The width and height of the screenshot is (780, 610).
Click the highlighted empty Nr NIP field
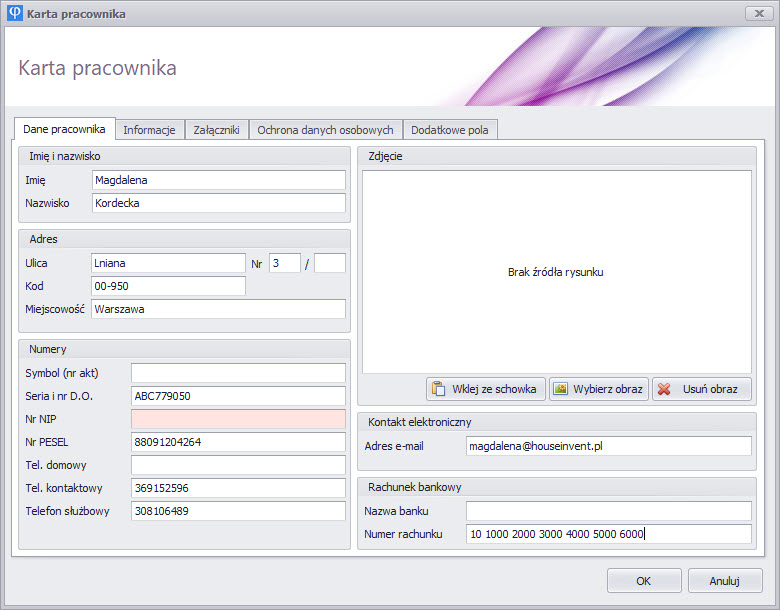pos(238,419)
